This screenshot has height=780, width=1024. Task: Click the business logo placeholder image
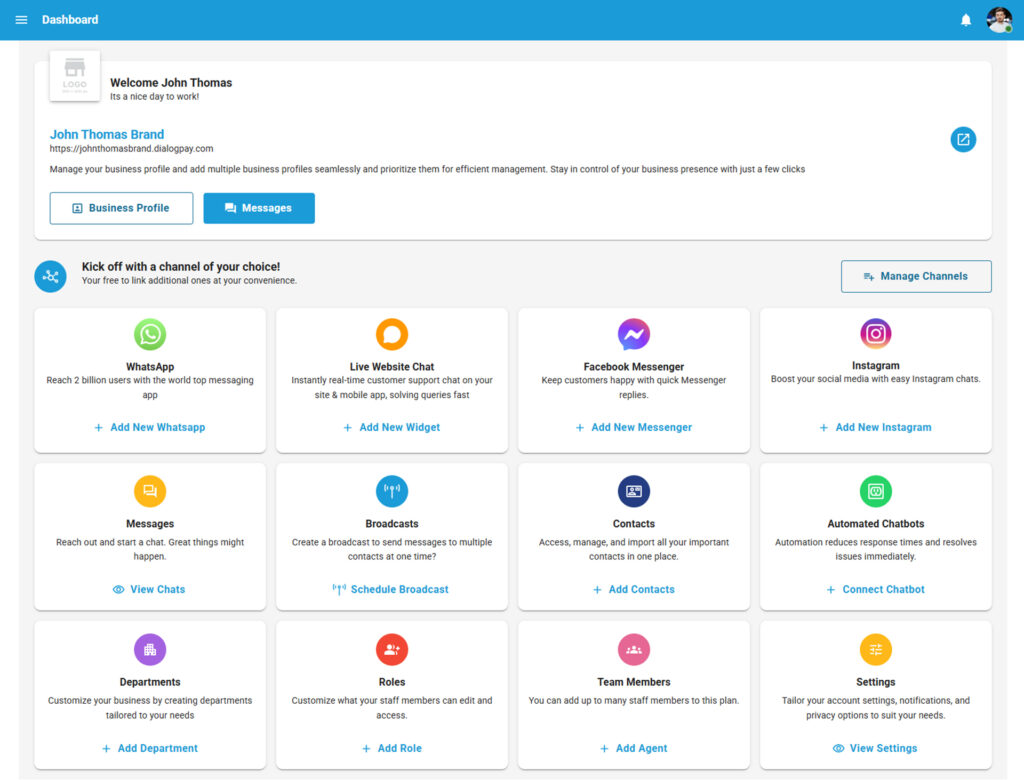(75, 76)
